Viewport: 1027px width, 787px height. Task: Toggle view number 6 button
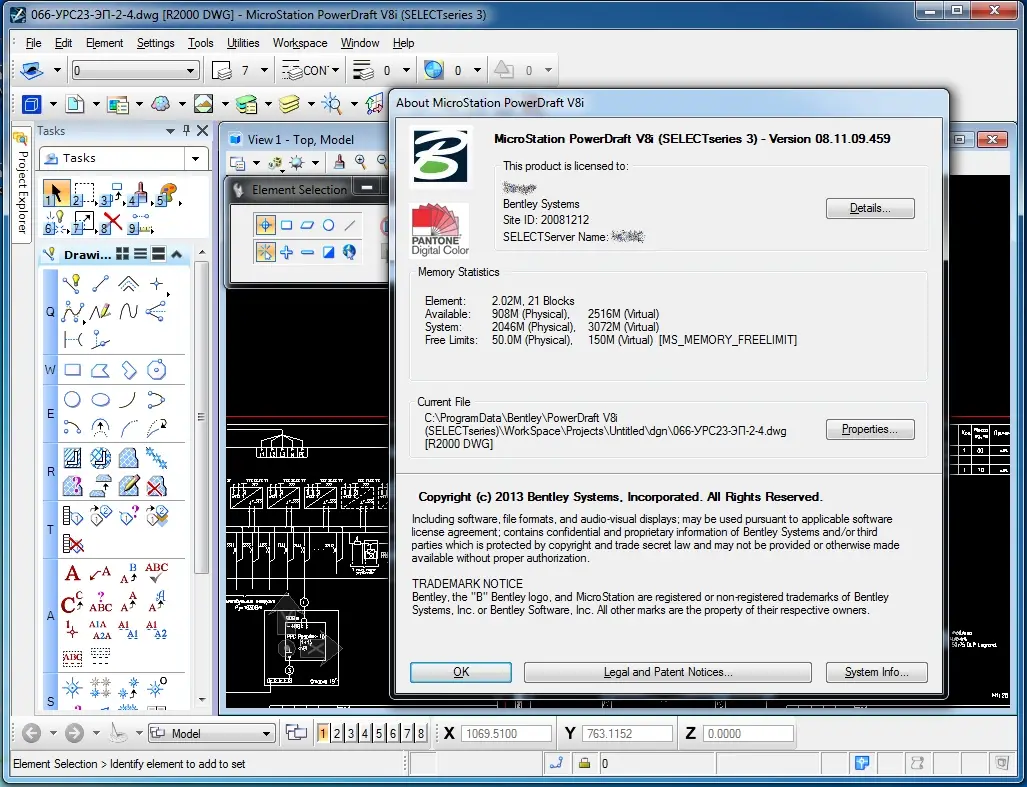[393, 733]
